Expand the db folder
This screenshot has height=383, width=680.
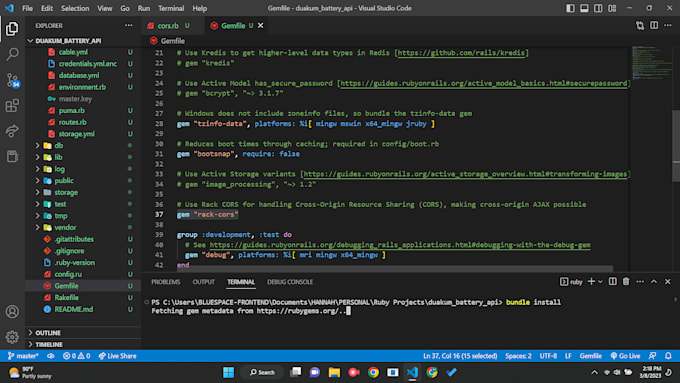pos(59,146)
